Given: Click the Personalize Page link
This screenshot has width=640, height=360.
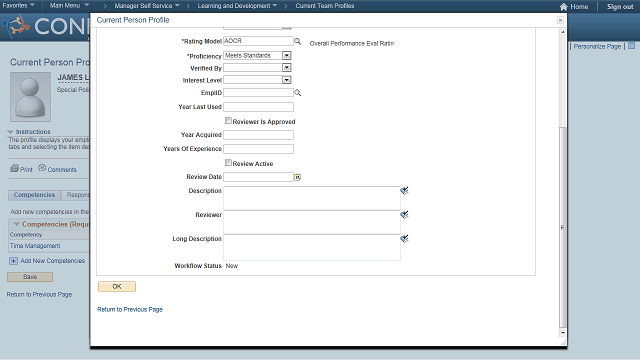Looking at the screenshot, I should point(597,47).
